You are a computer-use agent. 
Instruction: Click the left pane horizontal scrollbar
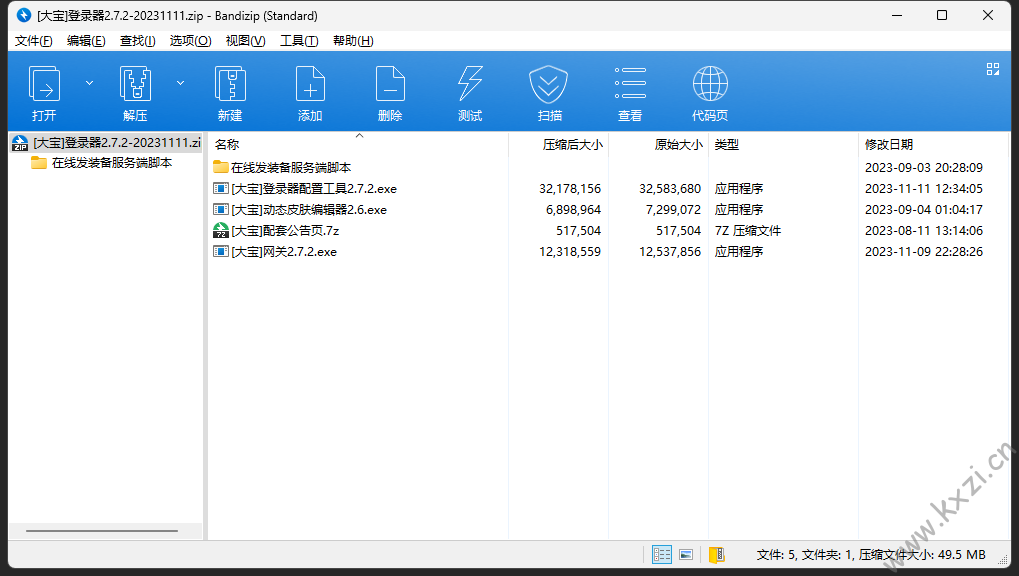pyautogui.click(x=102, y=531)
